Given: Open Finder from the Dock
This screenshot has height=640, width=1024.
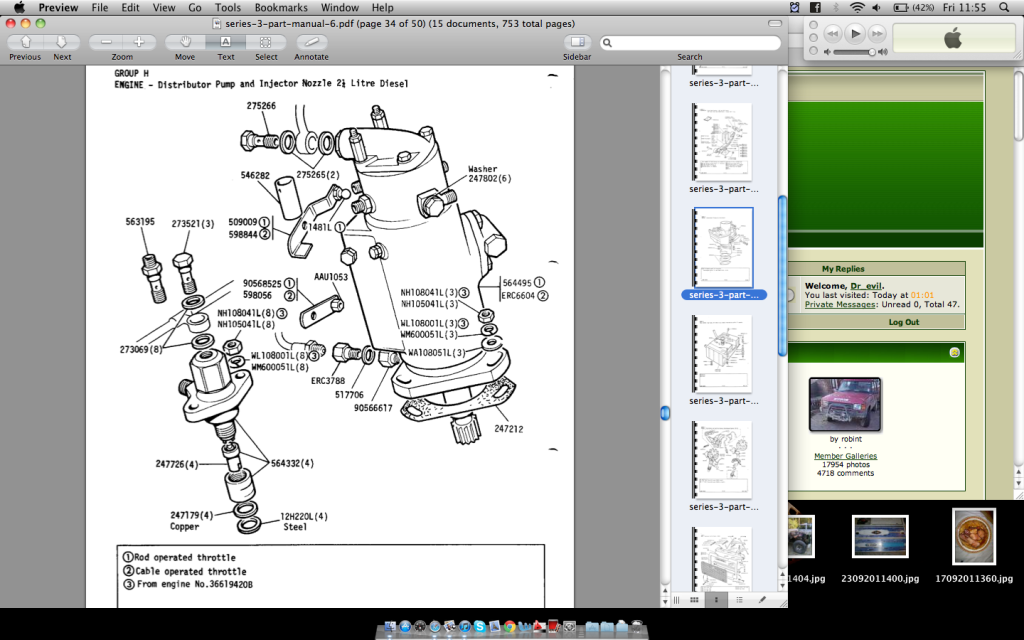Looking at the screenshot, I should [x=390, y=626].
